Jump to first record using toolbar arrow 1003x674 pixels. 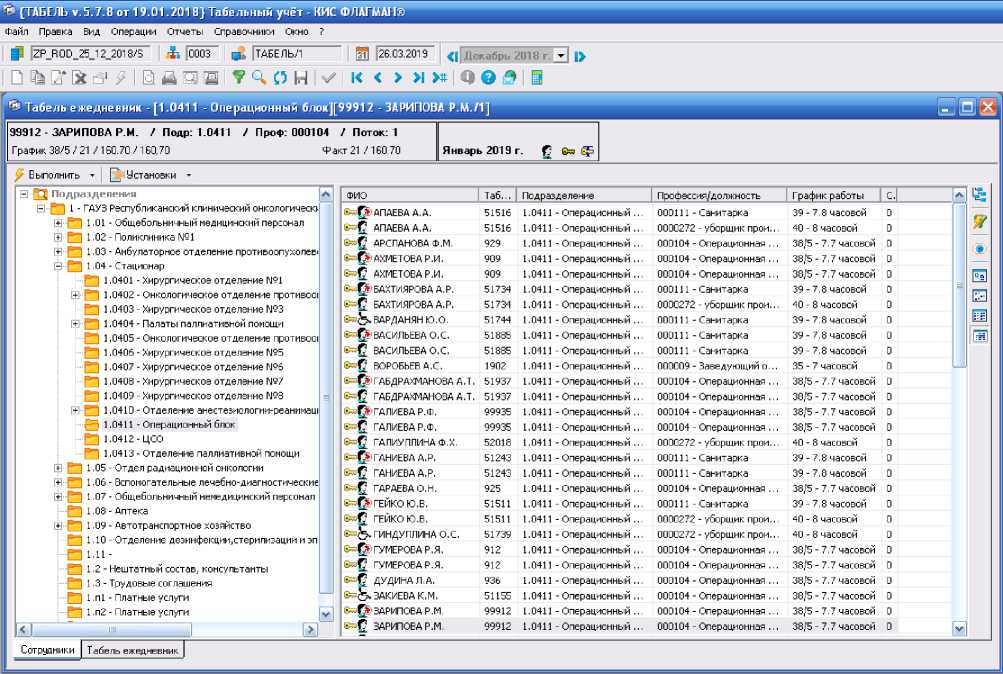tap(357, 78)
